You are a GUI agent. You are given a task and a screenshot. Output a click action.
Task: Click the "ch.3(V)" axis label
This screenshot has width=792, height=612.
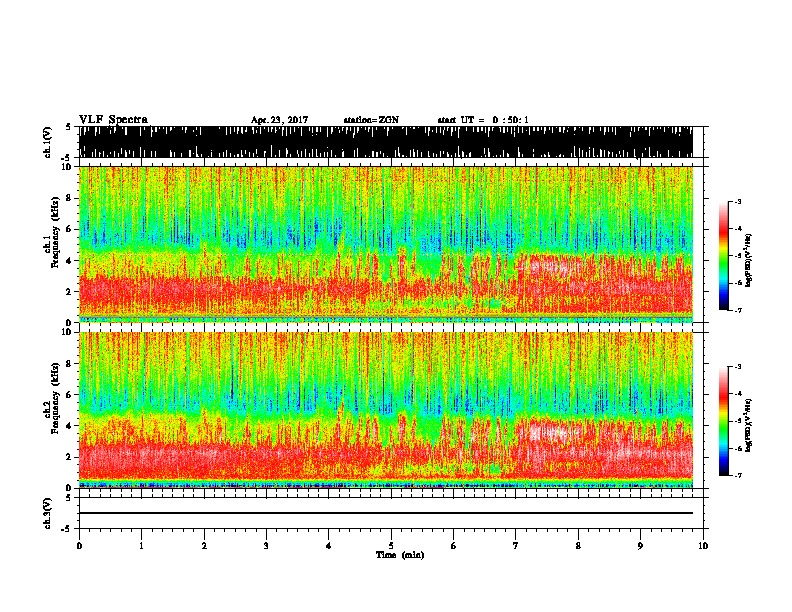coord(47,513)
